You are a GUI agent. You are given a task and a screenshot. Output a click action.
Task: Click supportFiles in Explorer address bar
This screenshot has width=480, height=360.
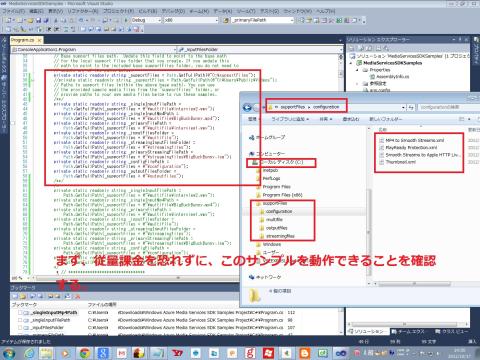coord(293,107)
